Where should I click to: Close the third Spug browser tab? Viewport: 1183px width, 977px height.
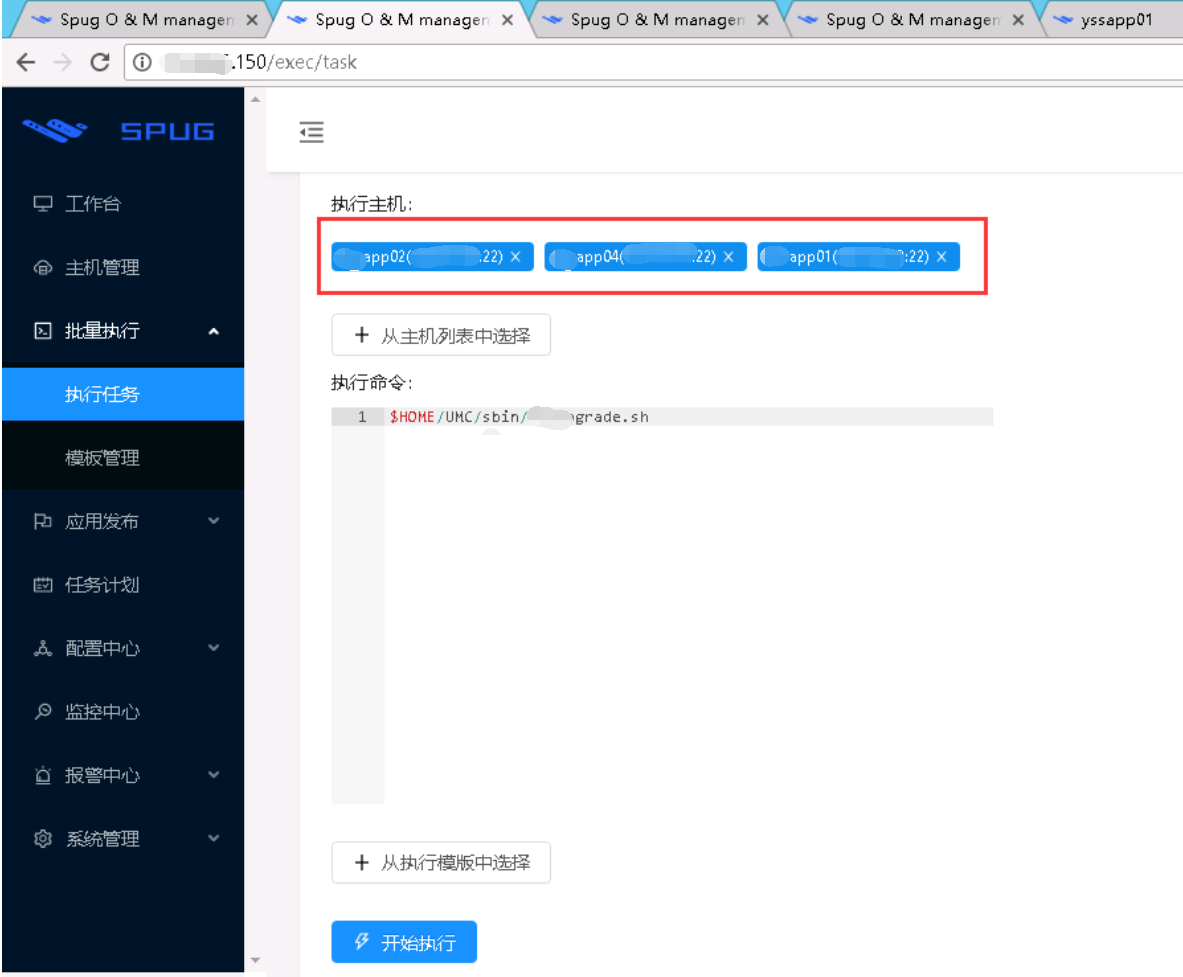tap(763, 20)
